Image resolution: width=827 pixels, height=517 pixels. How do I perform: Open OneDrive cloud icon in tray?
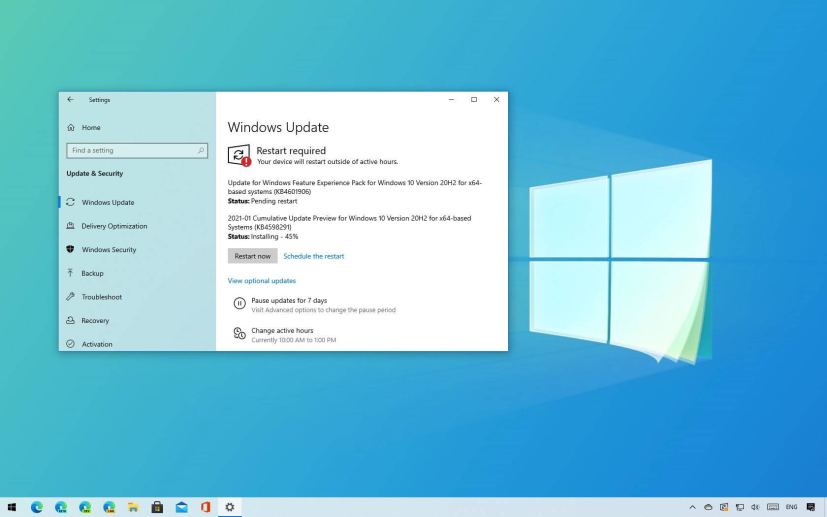pyautogui.click(x=708, y=508)
